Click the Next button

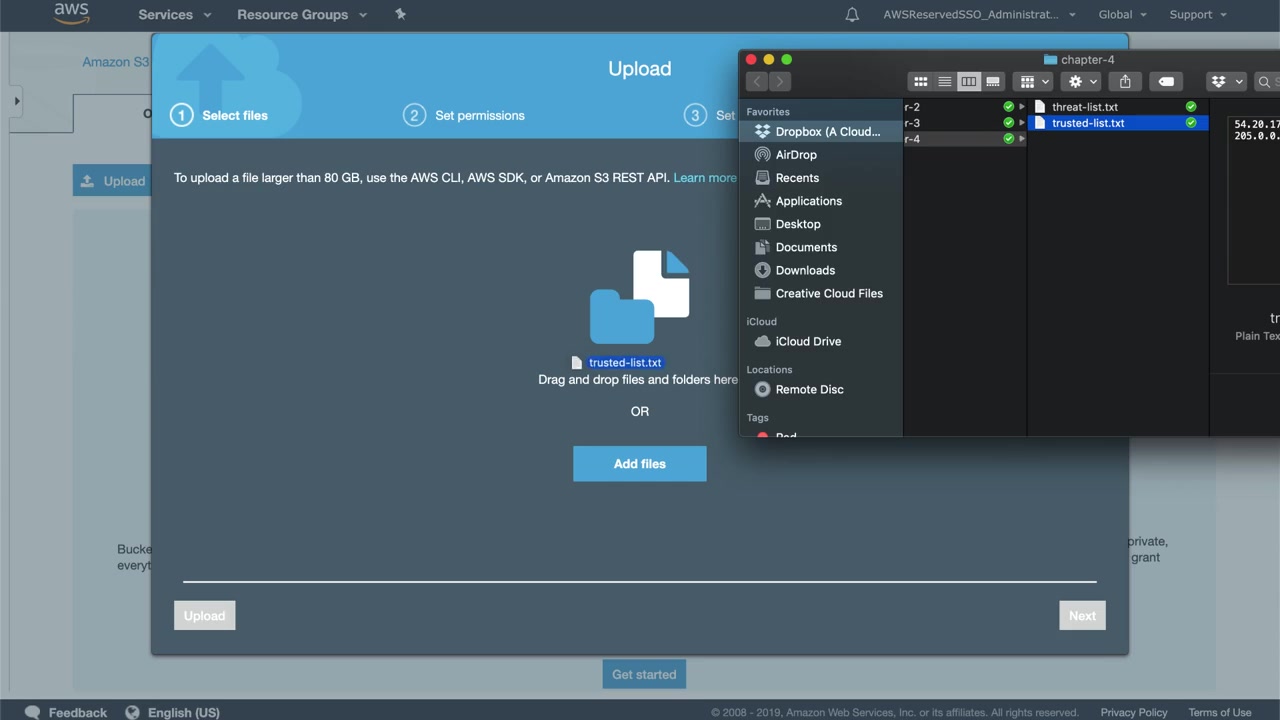(1082, 616)
